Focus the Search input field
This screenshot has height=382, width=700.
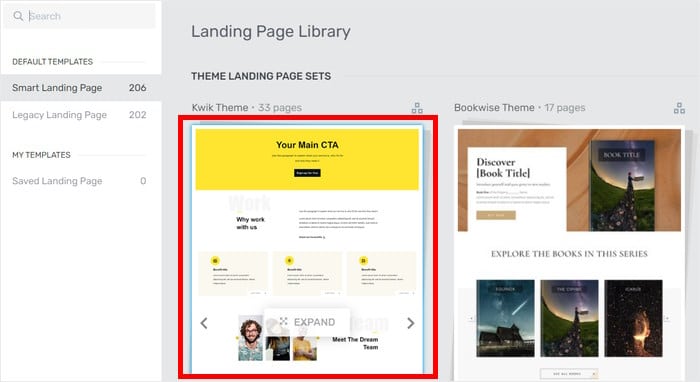pos(80,16)
